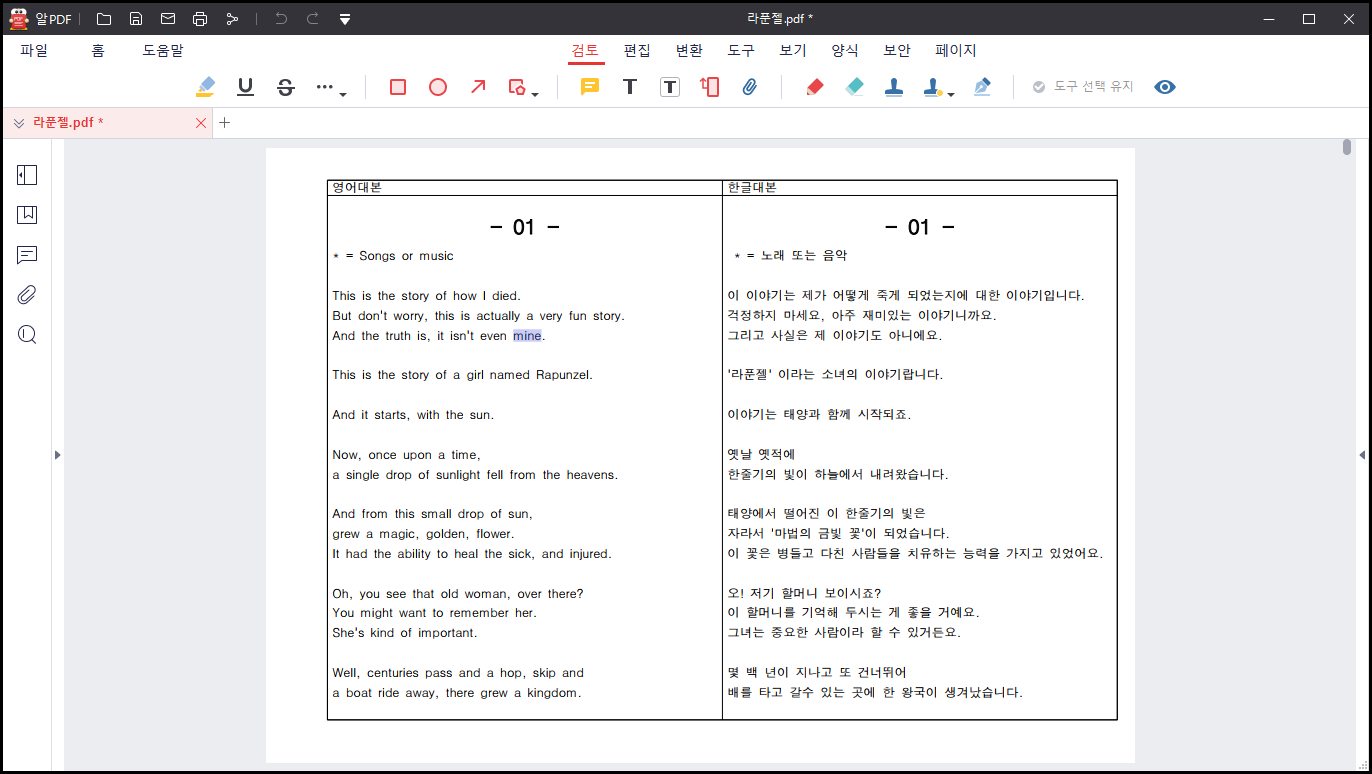The image size is (1372, 774).
Task: Select the typewriter text tool
Action: 630,87
